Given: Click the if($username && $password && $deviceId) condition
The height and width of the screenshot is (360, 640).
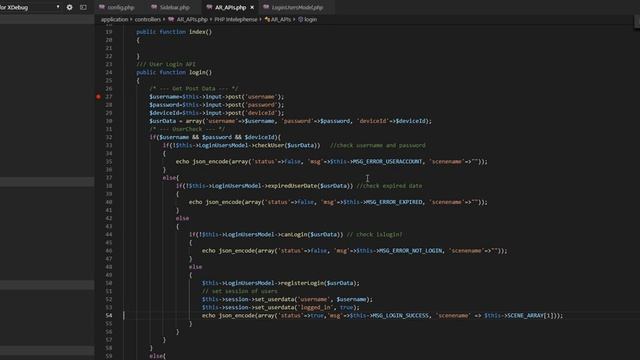Looking at the screenshot, I should coord(215,137).
